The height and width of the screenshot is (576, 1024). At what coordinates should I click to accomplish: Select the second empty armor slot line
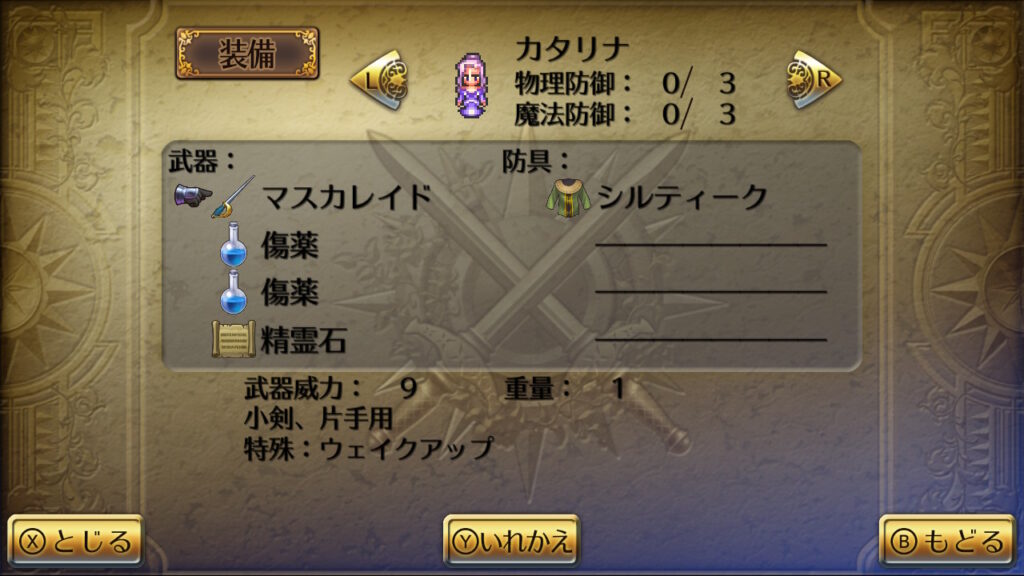point(711,291)
